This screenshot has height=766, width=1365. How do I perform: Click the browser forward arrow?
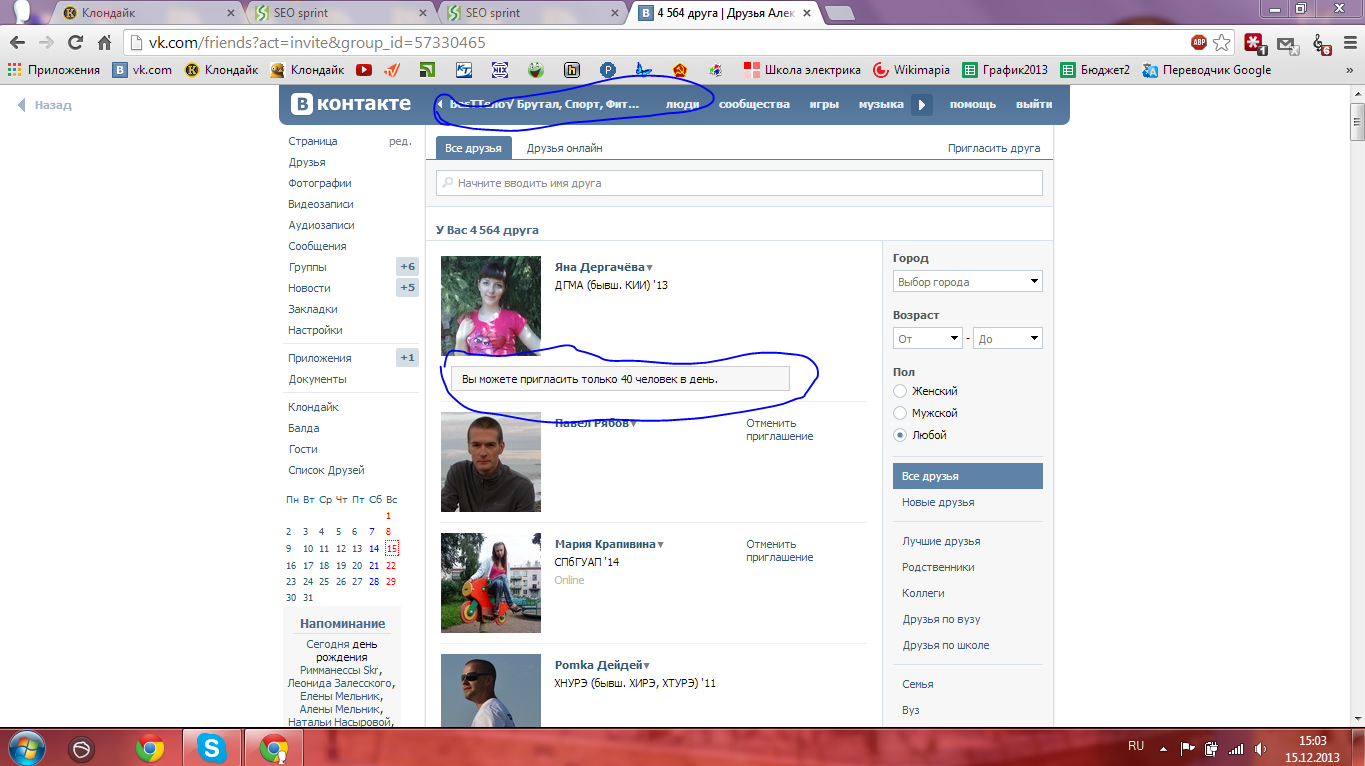(x=45, y=43)
